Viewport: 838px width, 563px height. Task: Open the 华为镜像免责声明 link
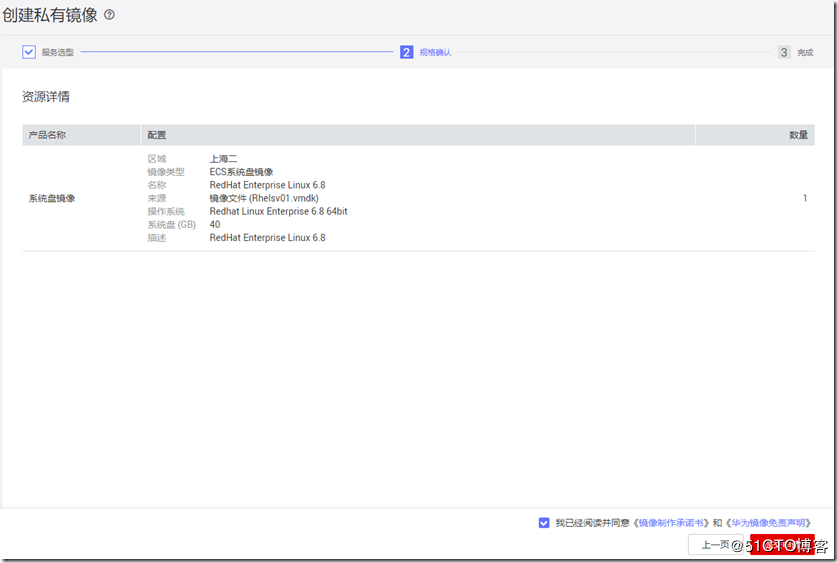coord(768,522)
